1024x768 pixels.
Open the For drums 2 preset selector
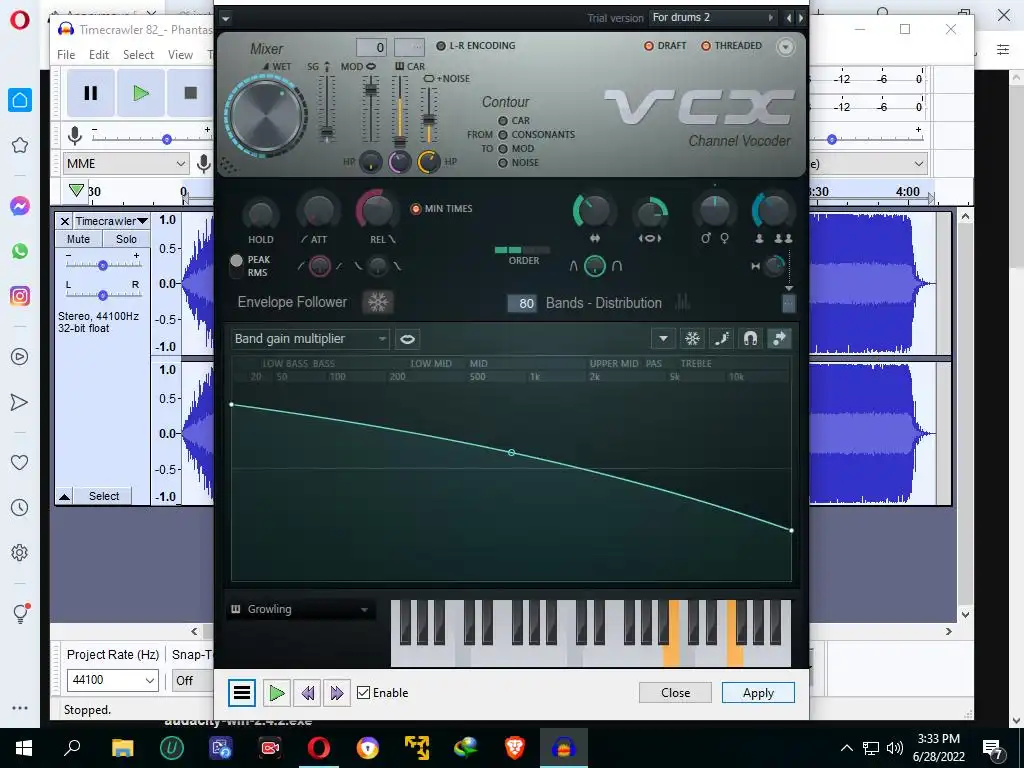713,18
